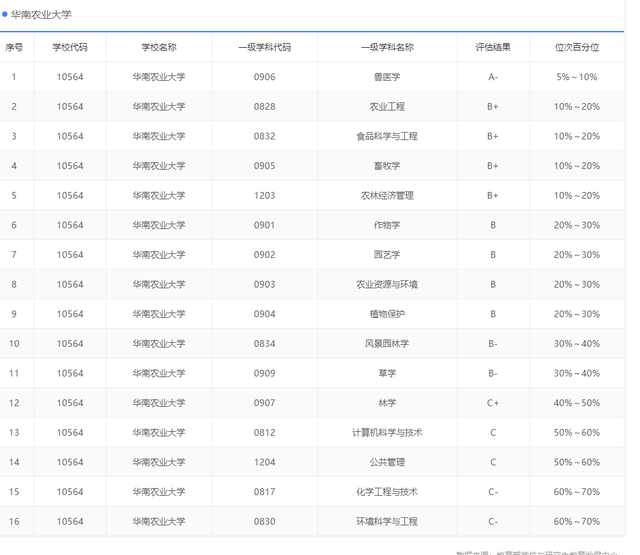Select the 园艺学 subject cell
This screenshot has width=640, height=555.
point(387,255)
